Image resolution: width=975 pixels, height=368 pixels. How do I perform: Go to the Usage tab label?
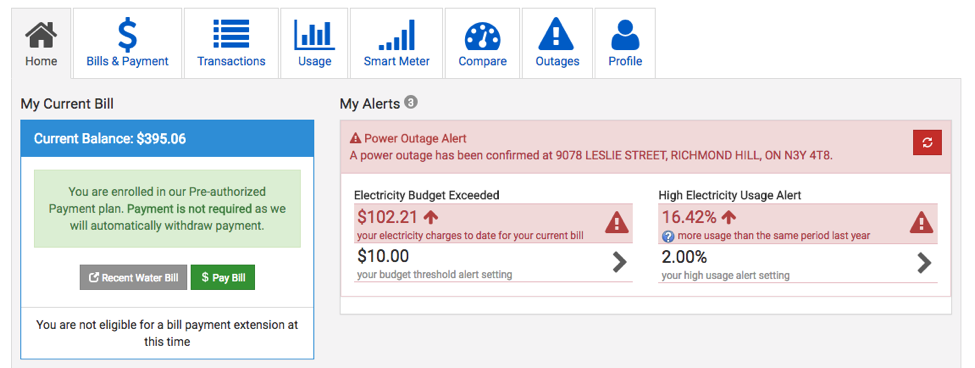315,62
